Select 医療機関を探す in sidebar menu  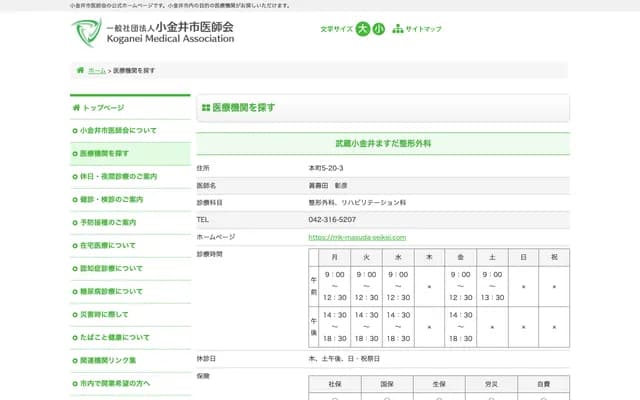pos(104,154)
